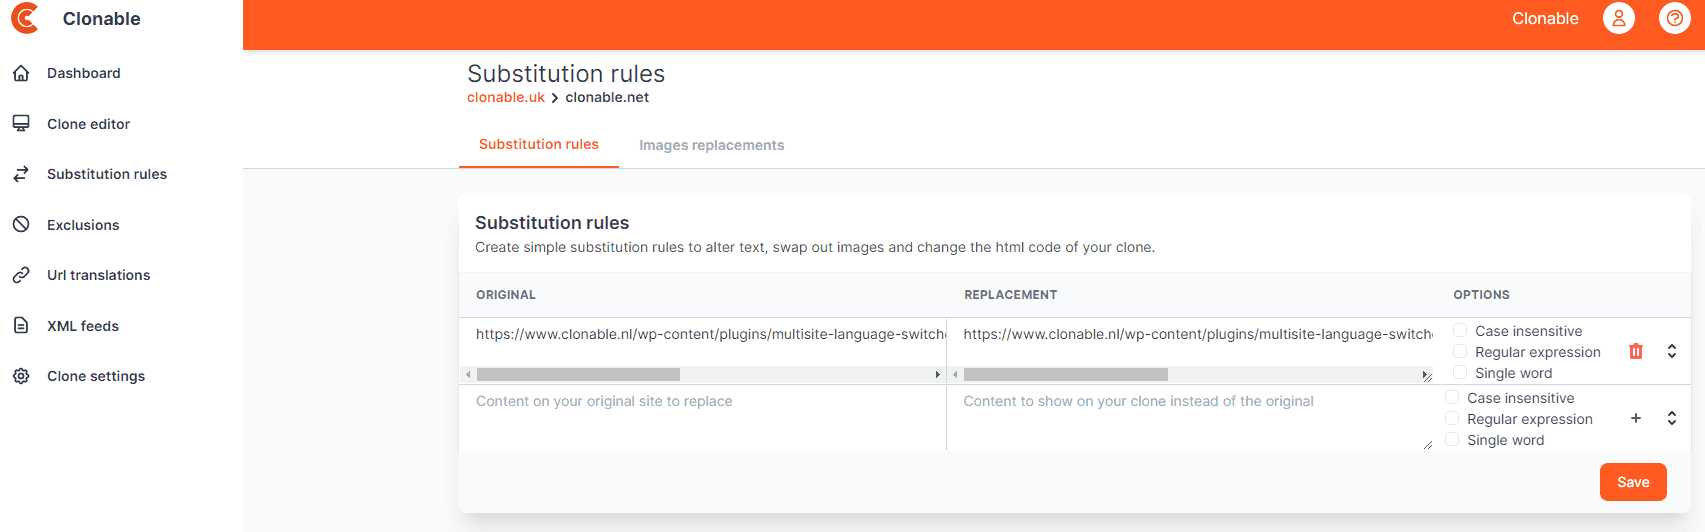Delete the first rule with trash icon
This screenshot has width=1705, height=532.
tap(1636, 351)
